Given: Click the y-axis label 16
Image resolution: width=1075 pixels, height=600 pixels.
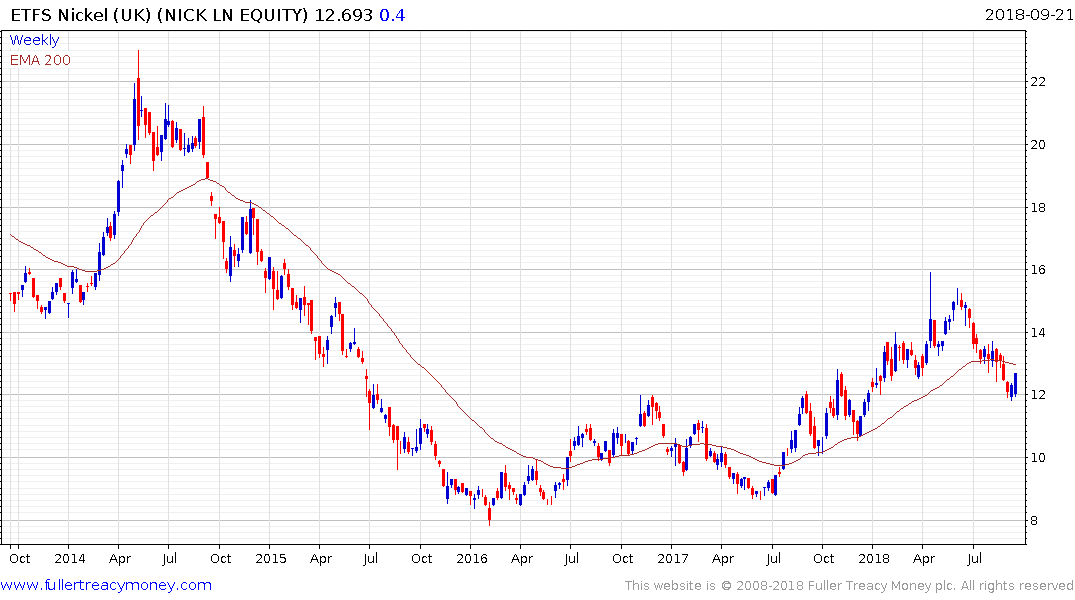Looking at the screenshot, I should [x=1038, y=269].
